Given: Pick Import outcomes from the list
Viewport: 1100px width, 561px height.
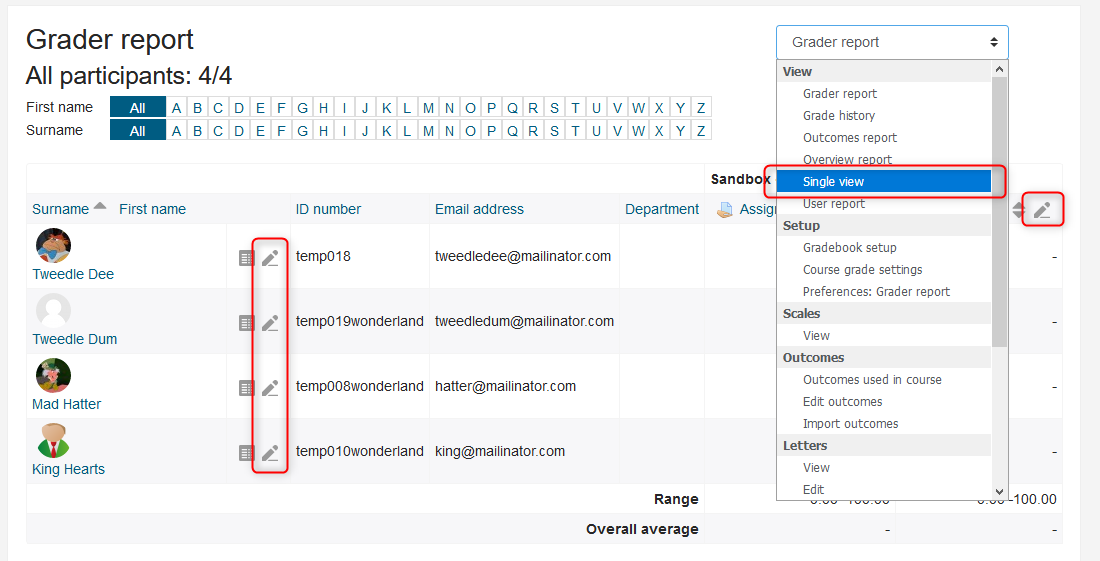Looking at the screenshot, I should pos(850,424).
